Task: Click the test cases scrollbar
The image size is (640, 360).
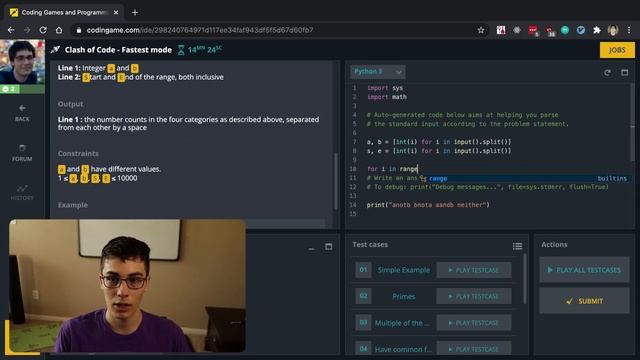Action: coord(525,279)
